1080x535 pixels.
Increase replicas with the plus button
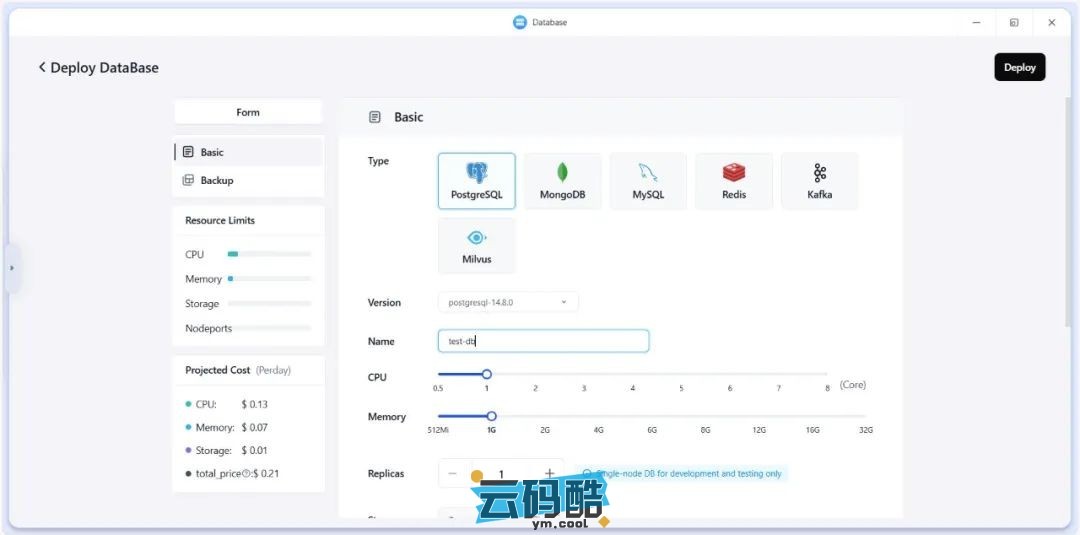coord(549,473)
